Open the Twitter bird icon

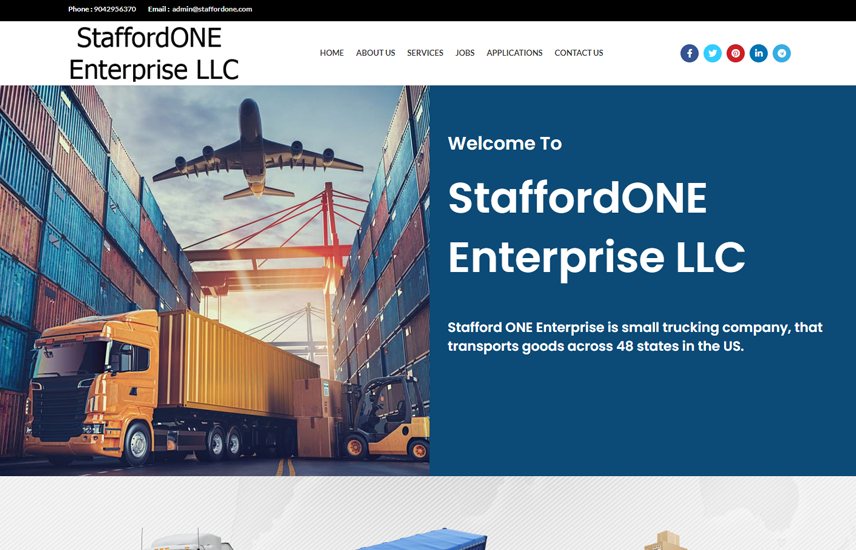point(712,53)
